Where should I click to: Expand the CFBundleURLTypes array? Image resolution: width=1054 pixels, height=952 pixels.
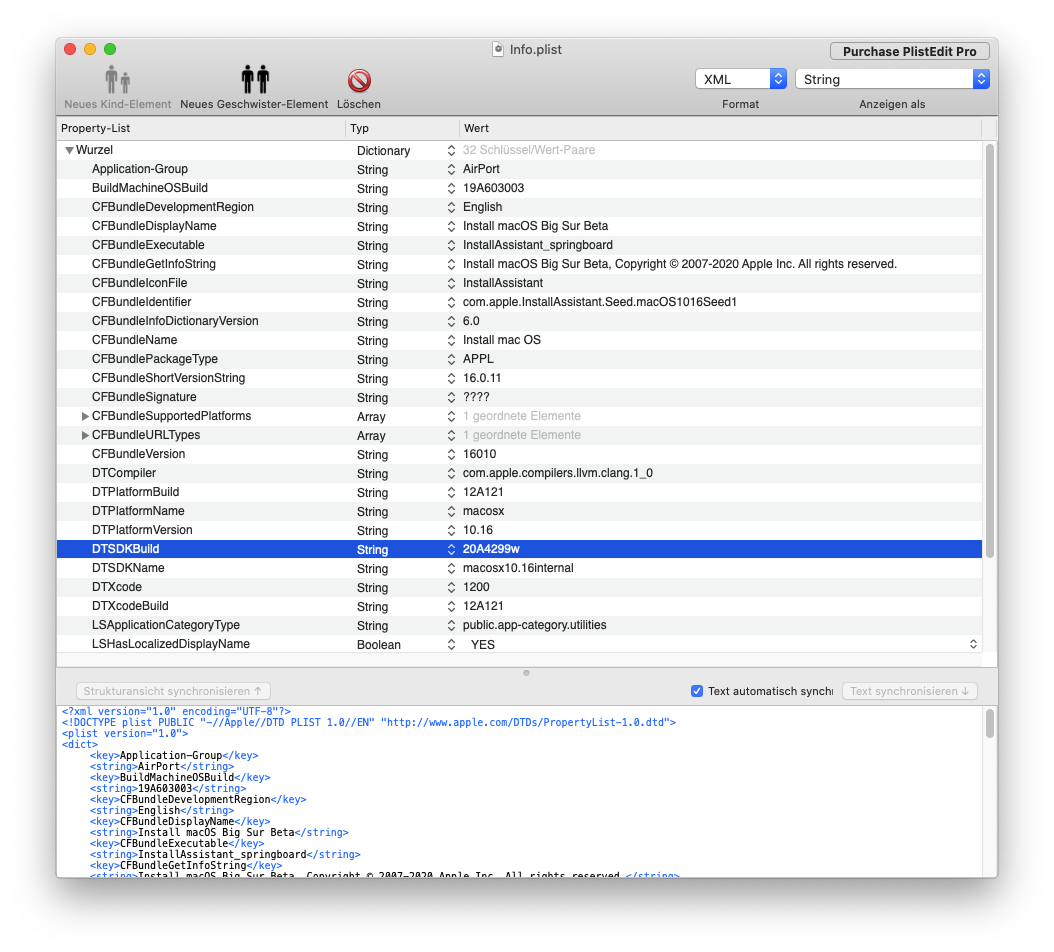pos(85,435)
